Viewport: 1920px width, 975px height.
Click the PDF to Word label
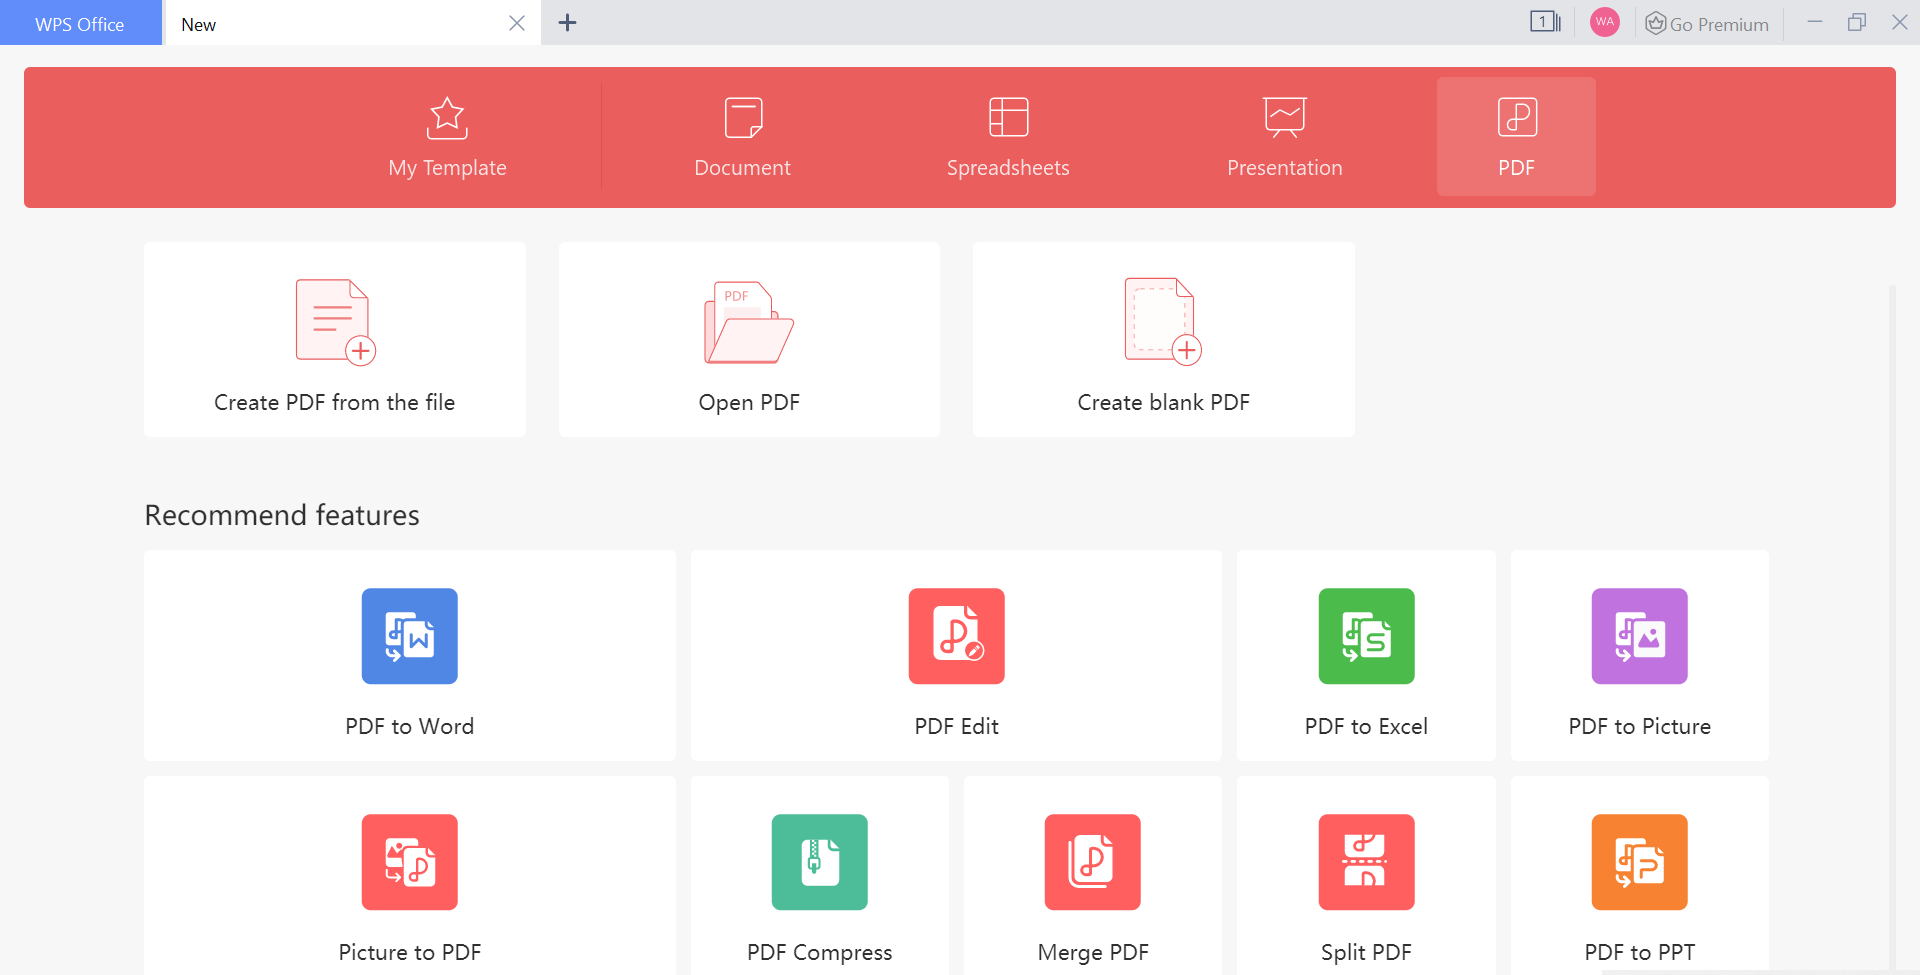(410, 726)
